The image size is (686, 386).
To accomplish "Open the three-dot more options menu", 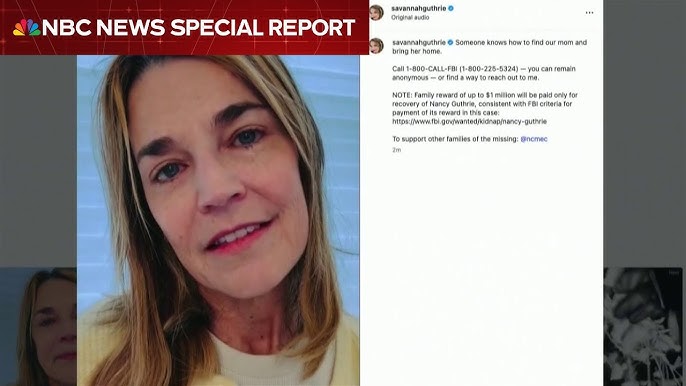I will (589, 13).
